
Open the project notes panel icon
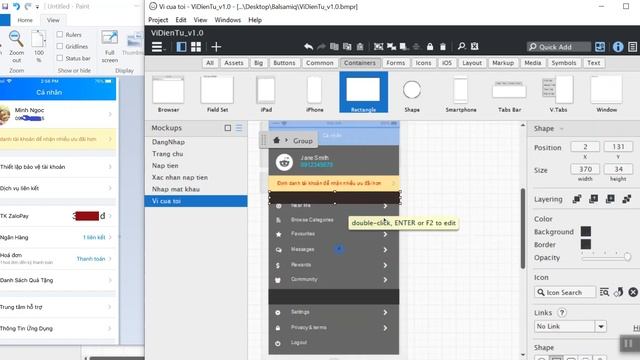pos(632,47)
